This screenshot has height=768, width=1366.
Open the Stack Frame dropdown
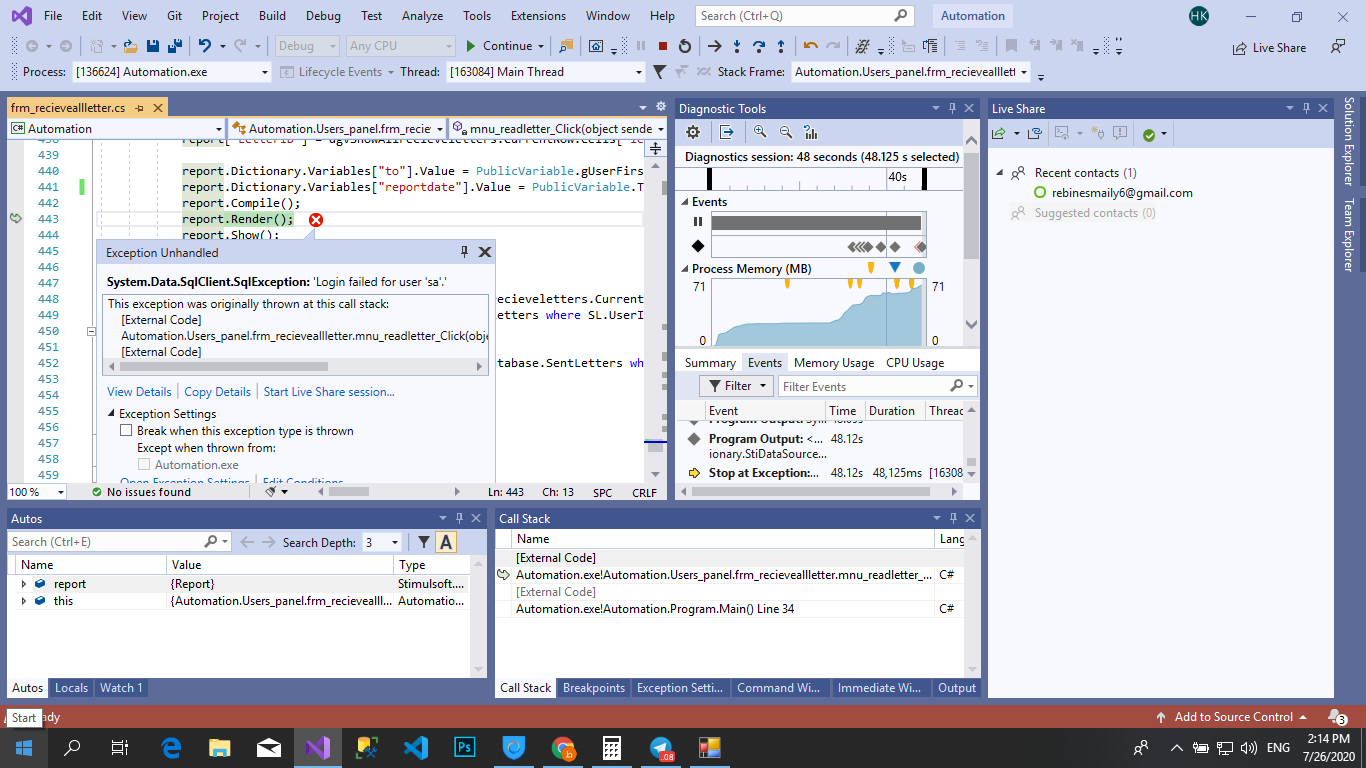tap(1025, 72)
